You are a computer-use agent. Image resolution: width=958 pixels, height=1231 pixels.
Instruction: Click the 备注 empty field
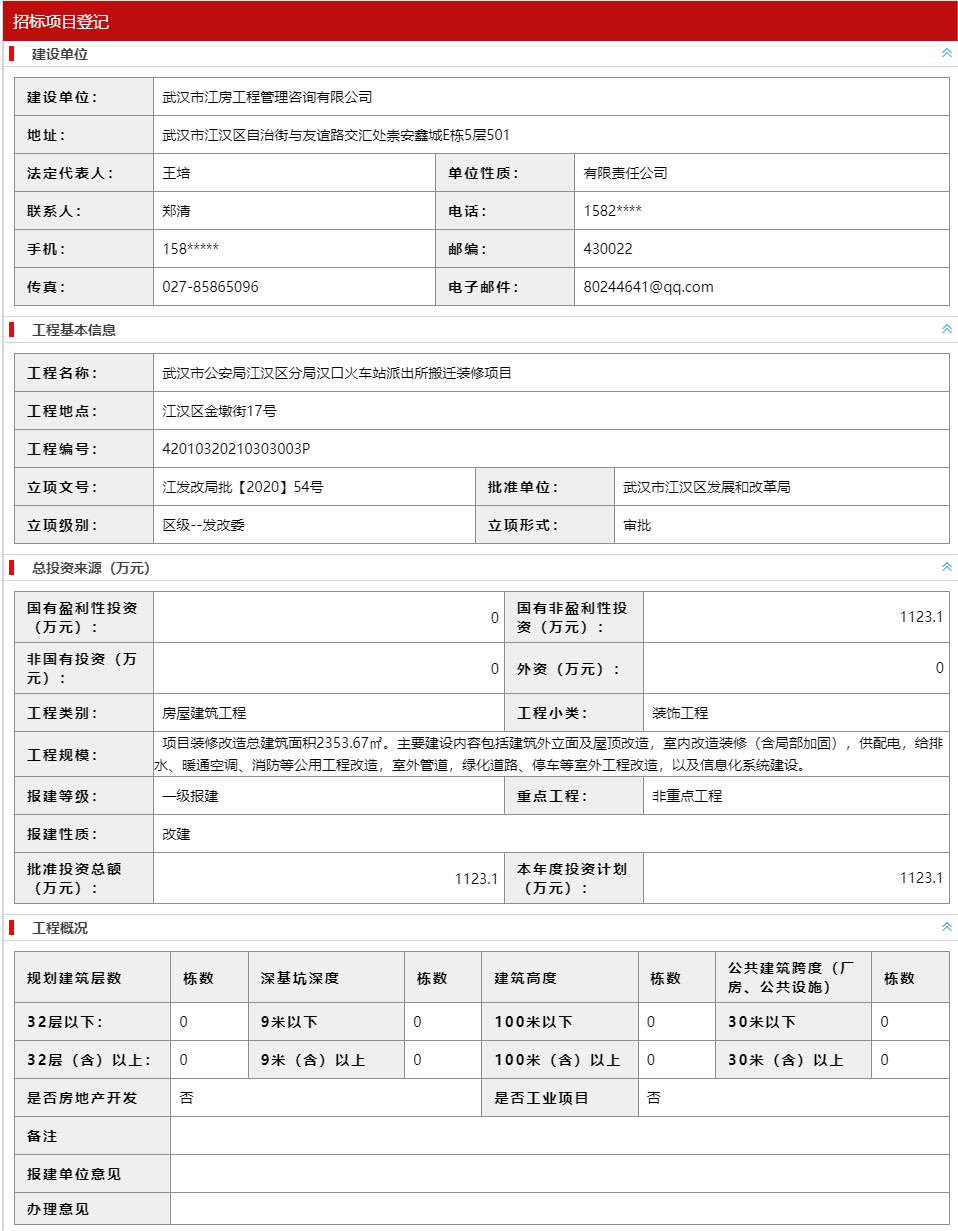558,1136
